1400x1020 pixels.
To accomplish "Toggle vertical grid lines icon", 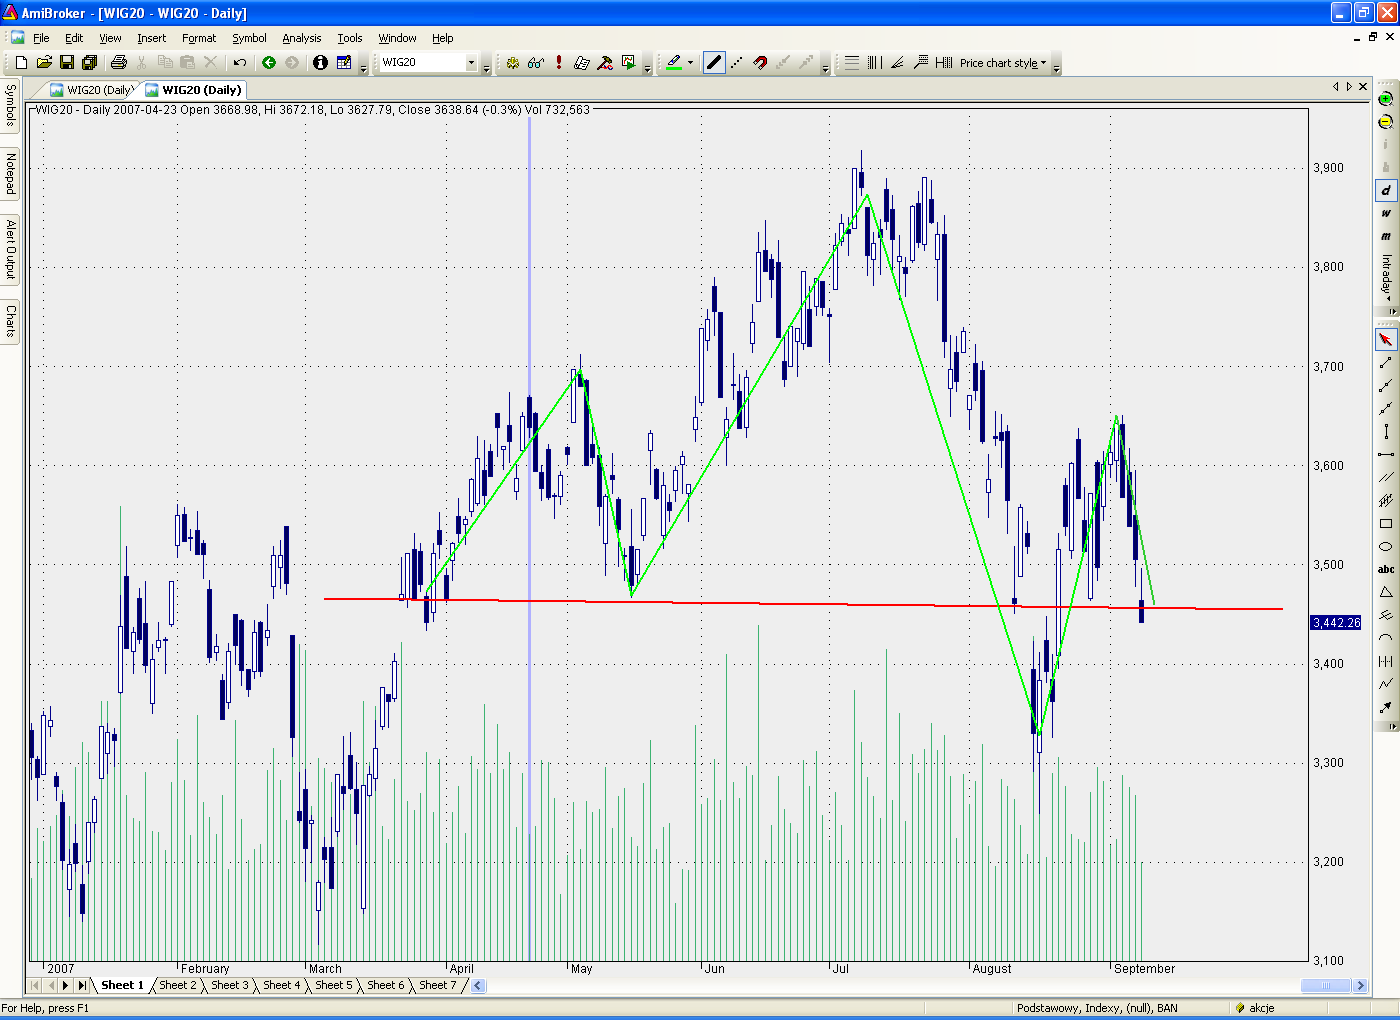I will pyautogui.click(x=875, y=63).
